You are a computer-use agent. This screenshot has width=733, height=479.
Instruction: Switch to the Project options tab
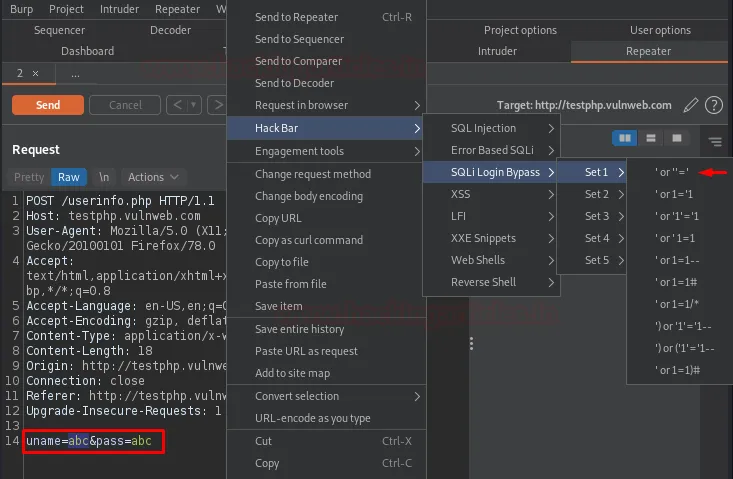[520, 30]
